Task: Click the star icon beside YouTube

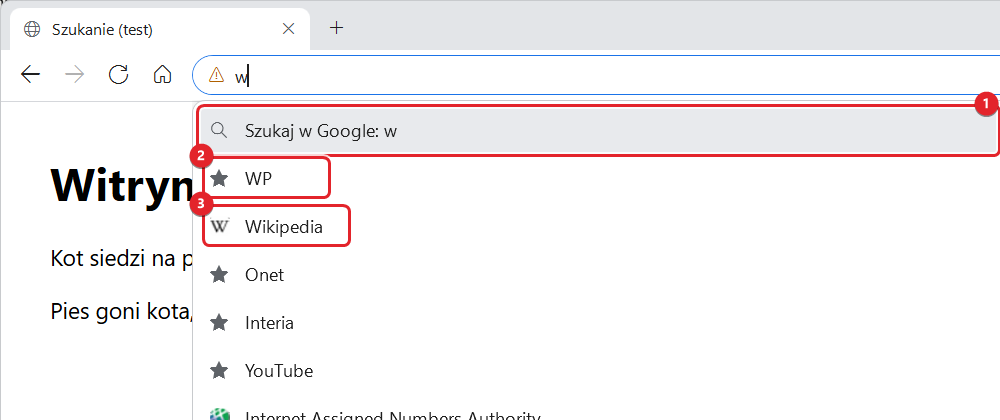Action: tap(219, 370)
